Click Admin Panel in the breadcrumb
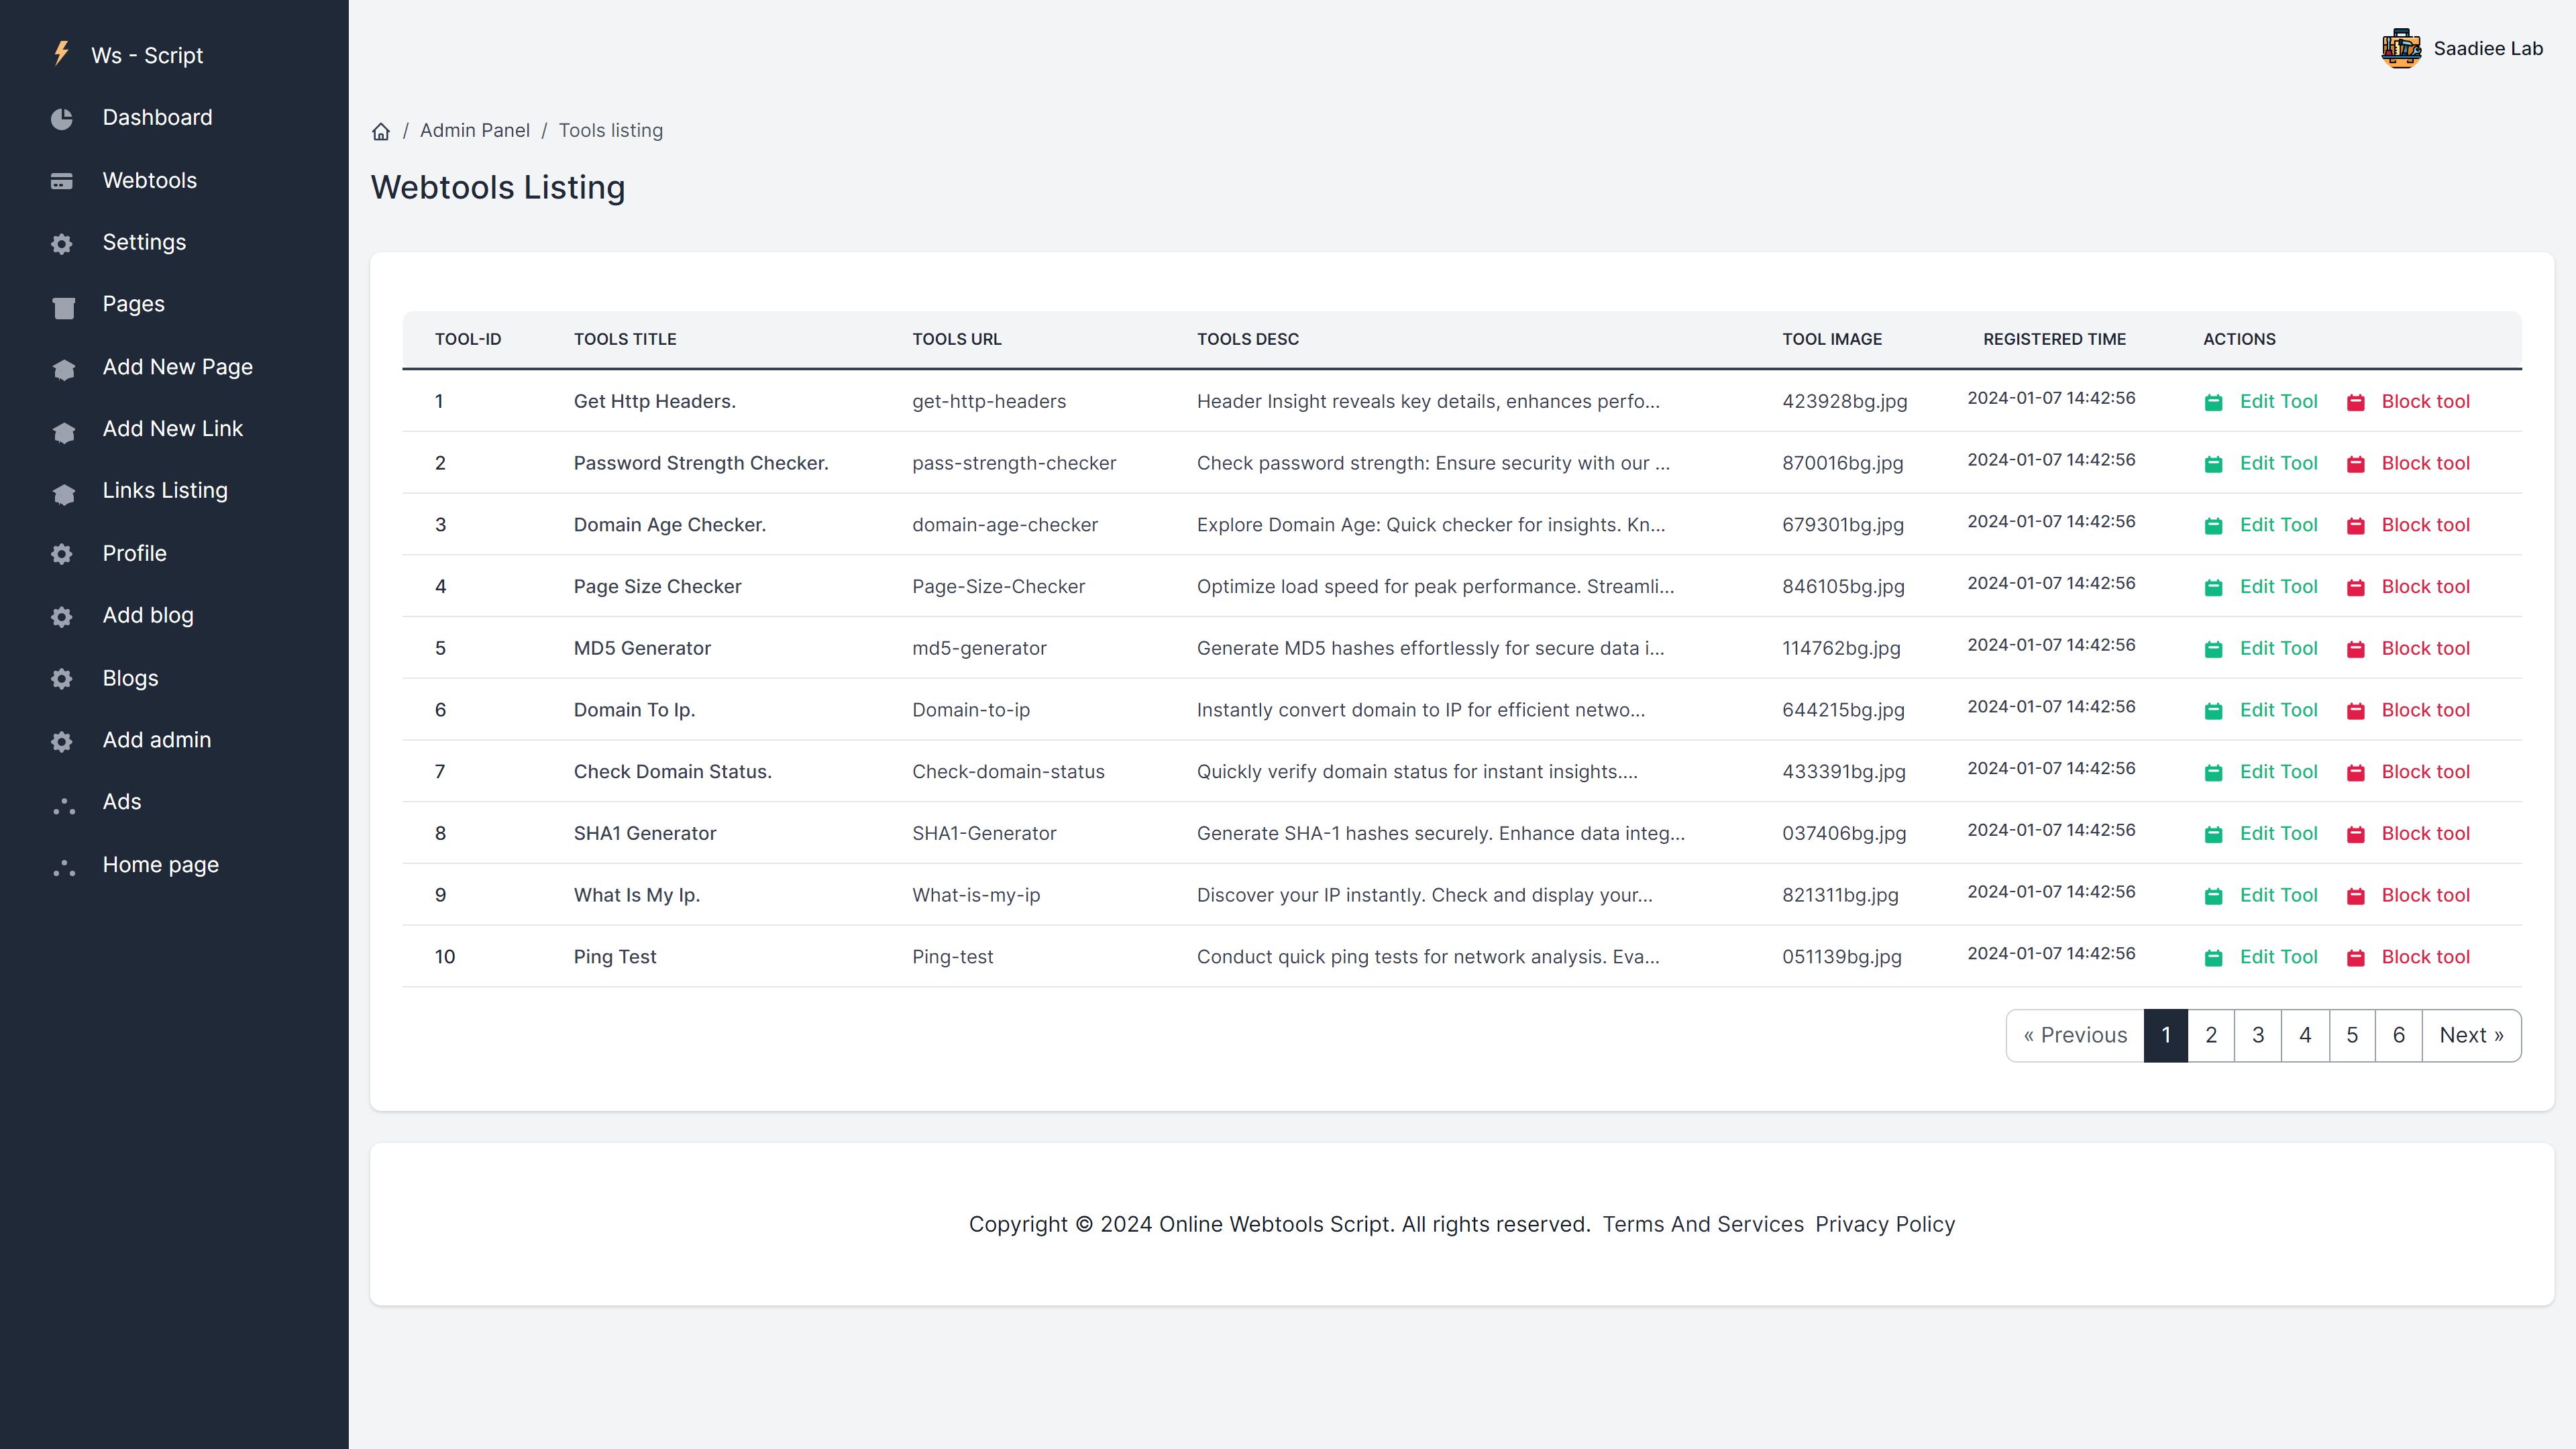This screenshot has height=1449, width=2576. tap(475, 130)
